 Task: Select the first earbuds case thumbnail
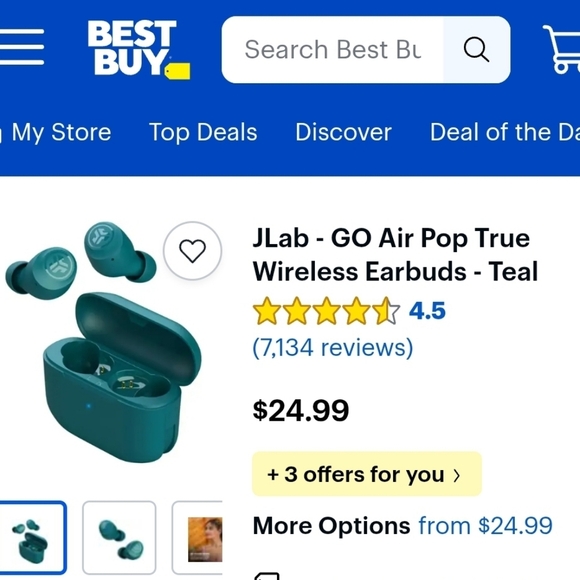(33, 537)
